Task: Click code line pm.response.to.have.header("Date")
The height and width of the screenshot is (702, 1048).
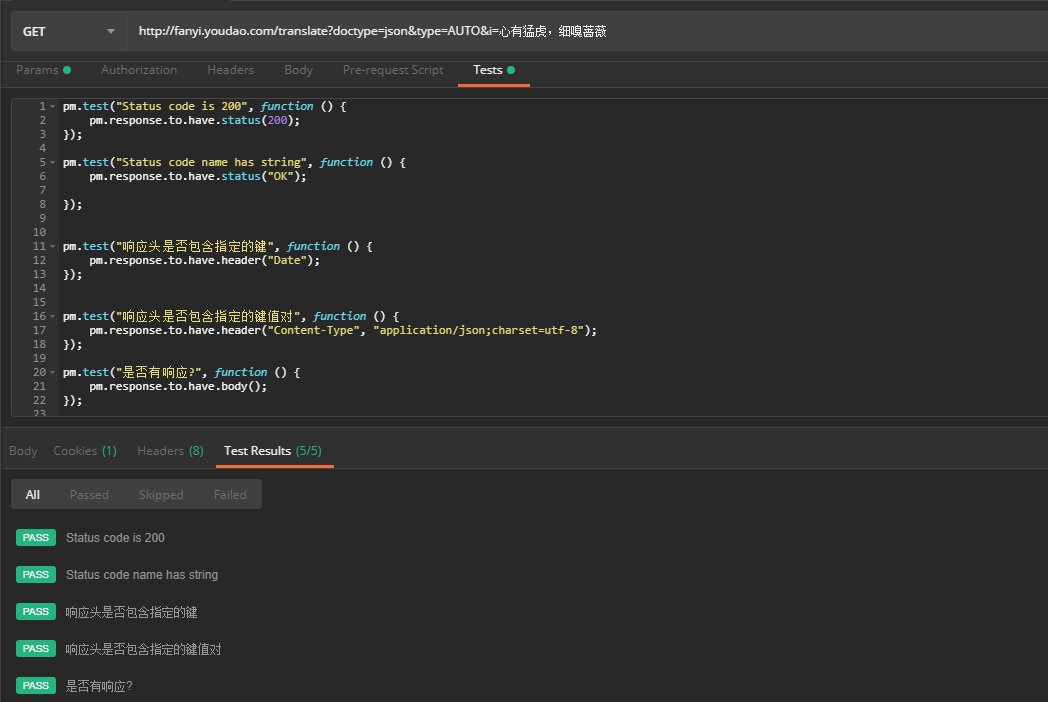Action: (x=205, y=261)
